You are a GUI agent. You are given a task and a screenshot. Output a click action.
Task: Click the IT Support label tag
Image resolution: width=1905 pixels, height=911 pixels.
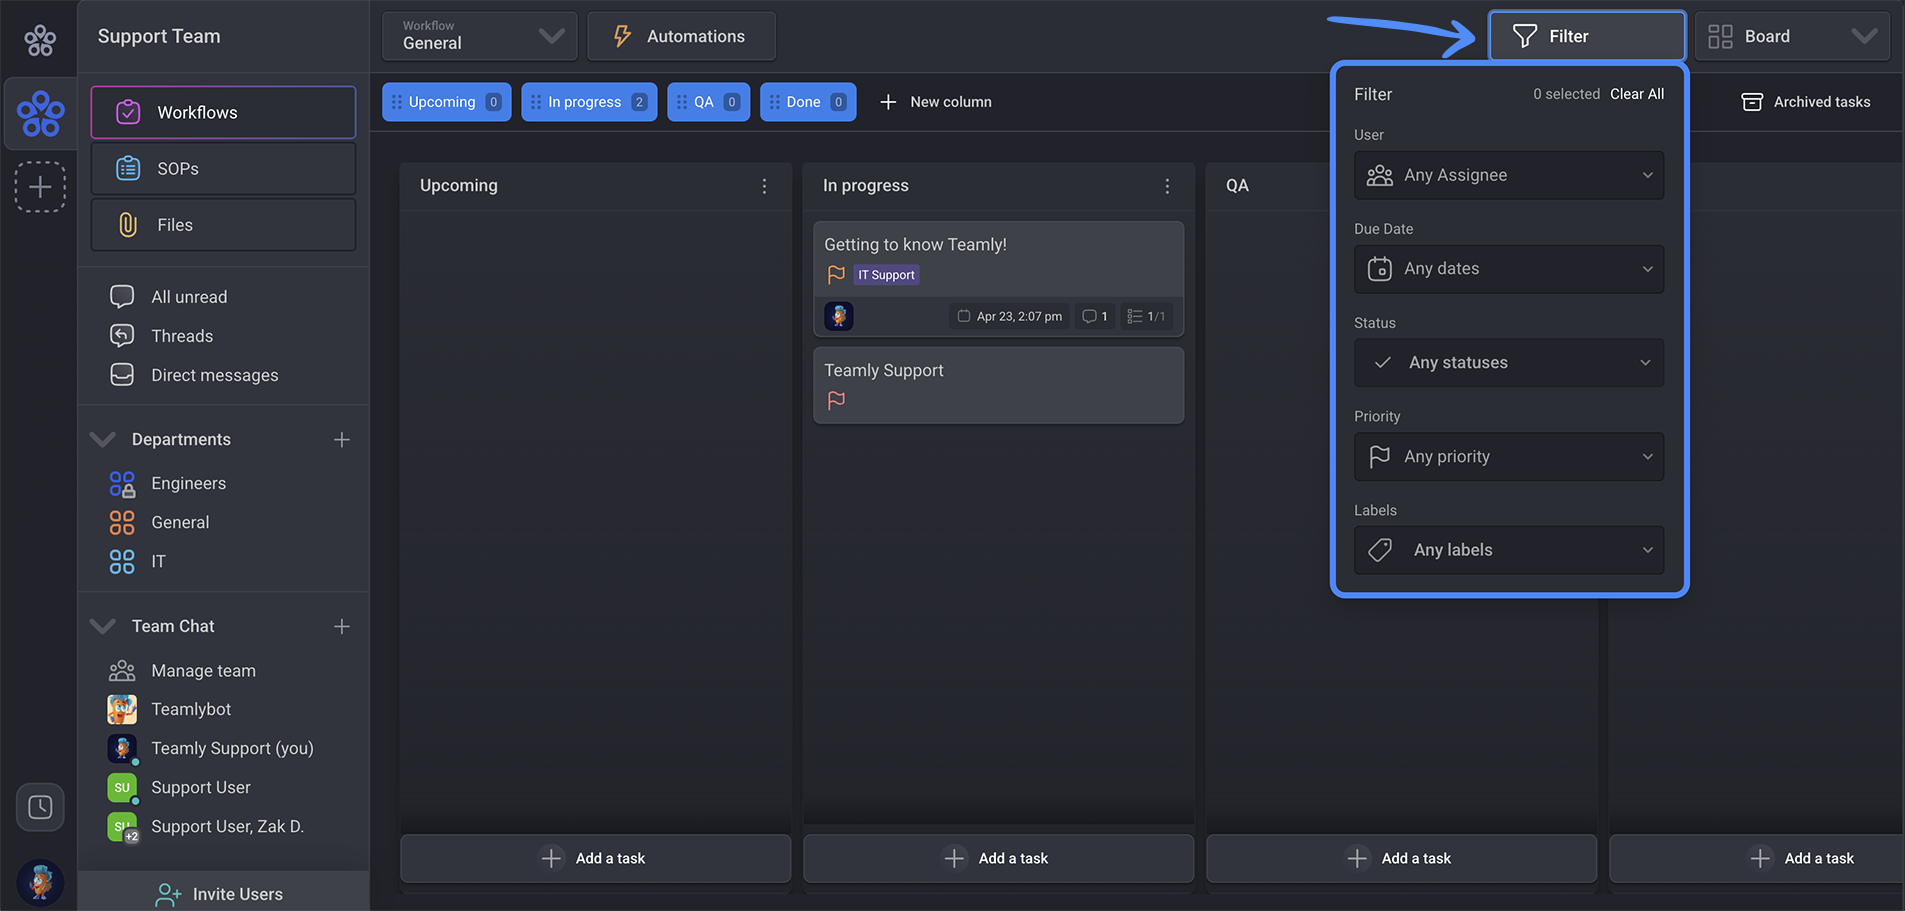[886, 275]
